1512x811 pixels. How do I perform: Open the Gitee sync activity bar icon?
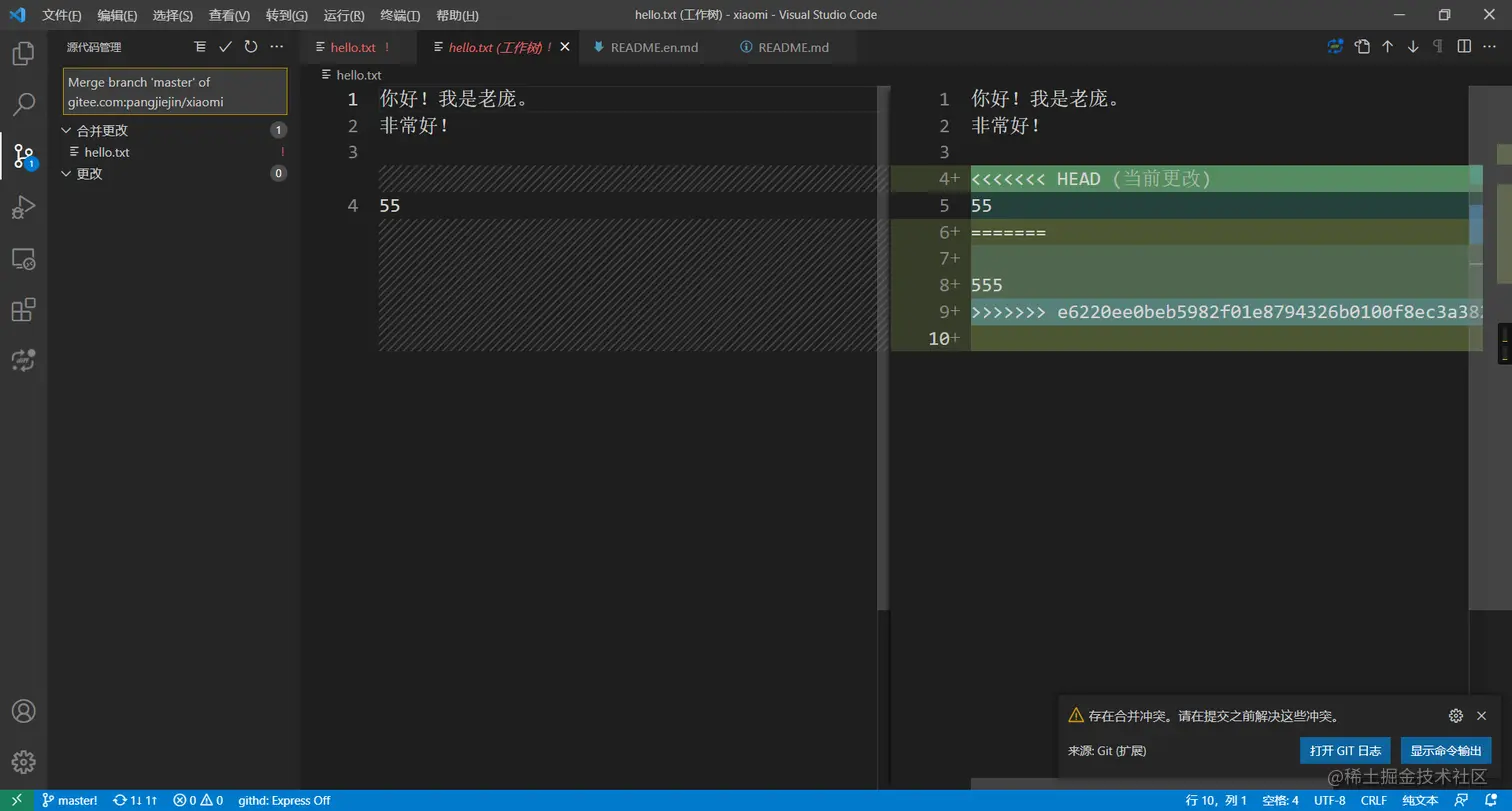23,360
